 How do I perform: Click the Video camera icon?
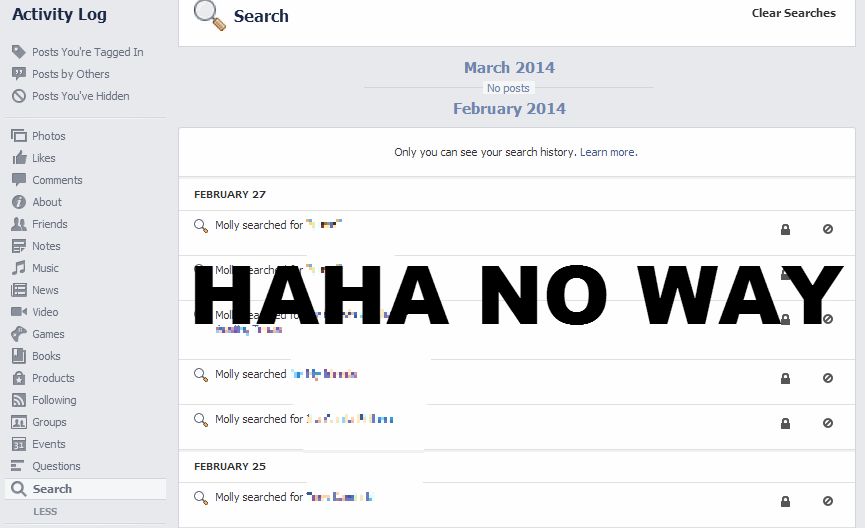click(19, 312)
